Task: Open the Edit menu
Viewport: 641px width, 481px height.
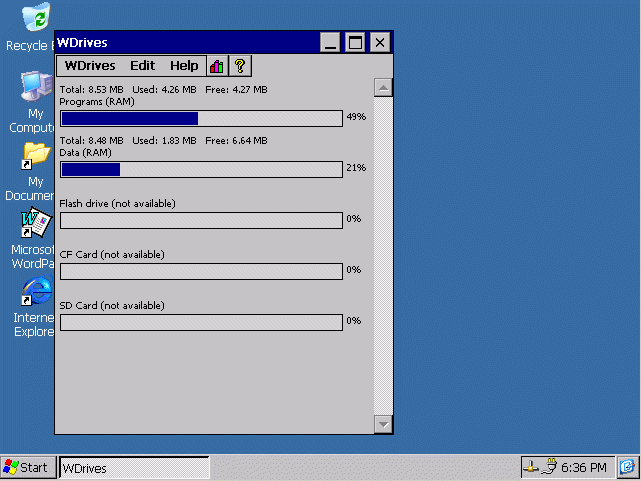Action: [x=143, y=66]
